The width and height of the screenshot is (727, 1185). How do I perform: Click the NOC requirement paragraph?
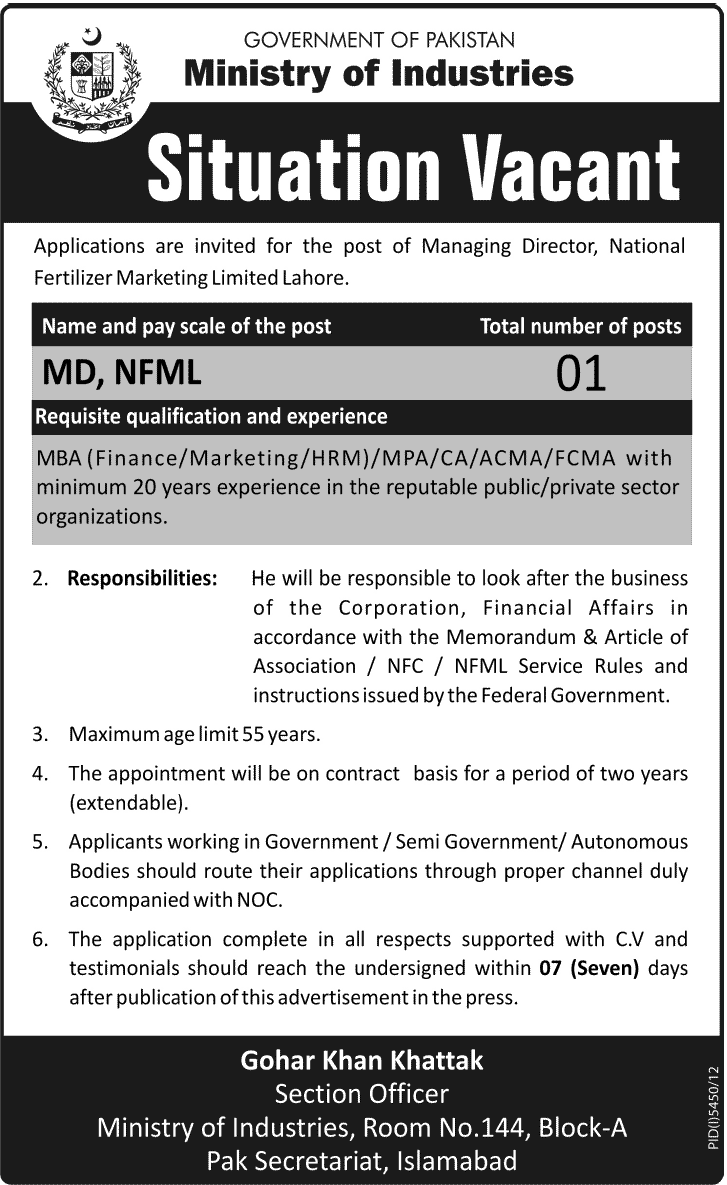click(x=378, y=871)
